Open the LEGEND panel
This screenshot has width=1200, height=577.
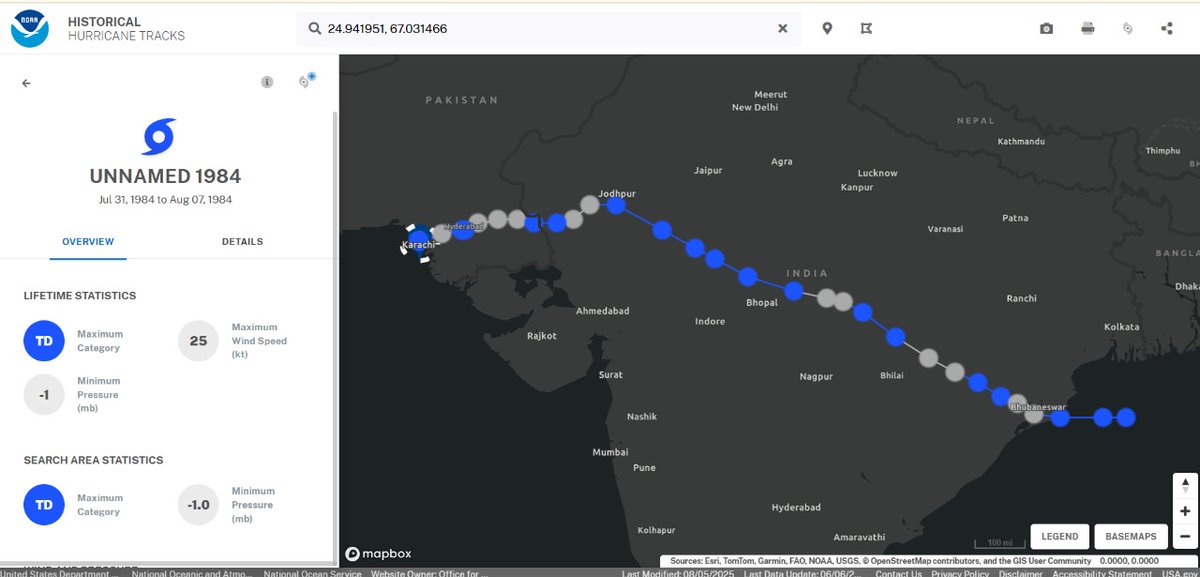(x=1060, y=537)
